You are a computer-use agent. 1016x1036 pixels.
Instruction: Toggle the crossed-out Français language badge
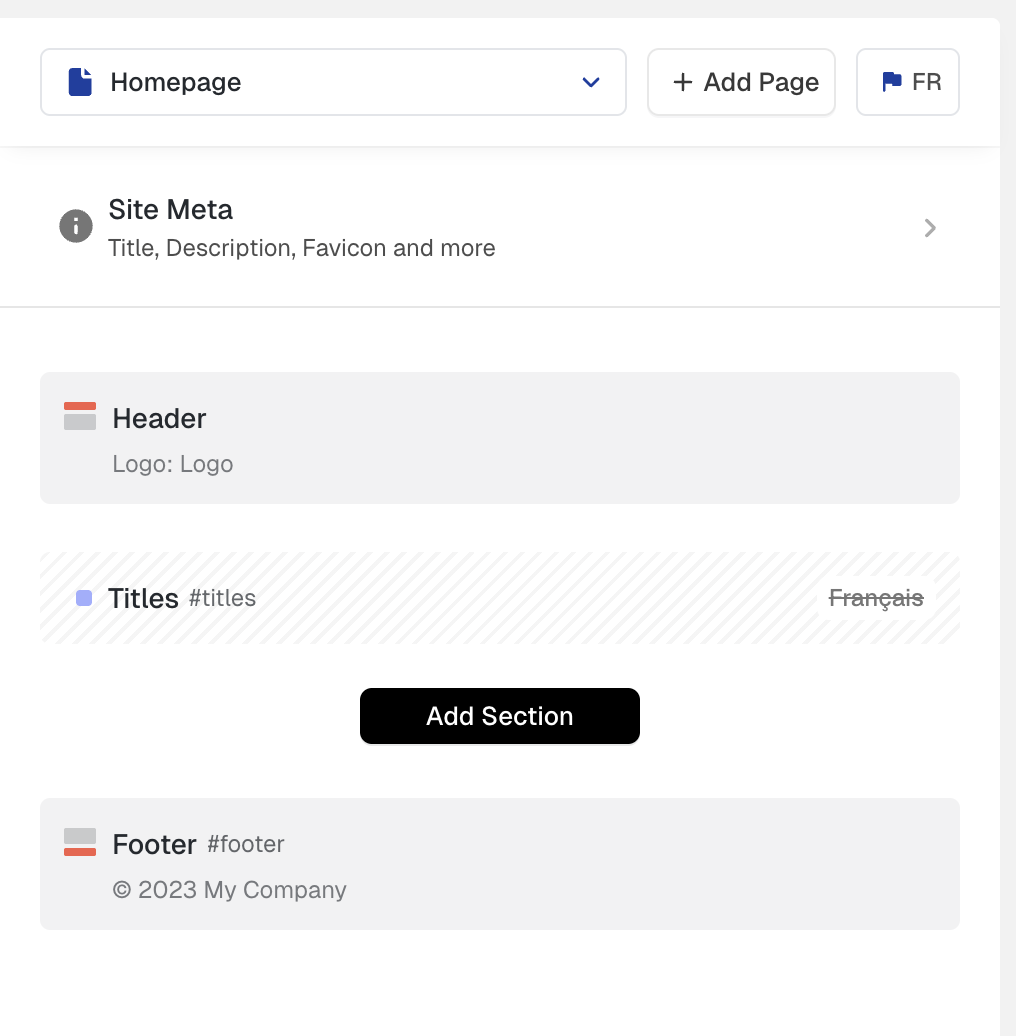[x=876, y=598]
